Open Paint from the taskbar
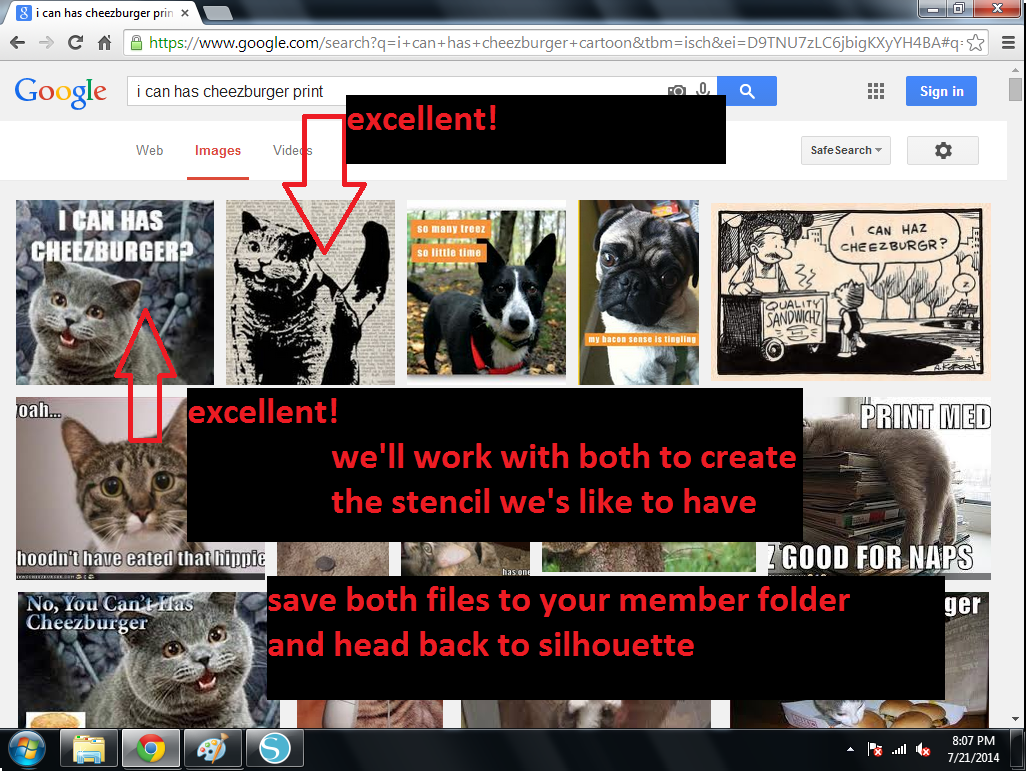 point(212,749)
